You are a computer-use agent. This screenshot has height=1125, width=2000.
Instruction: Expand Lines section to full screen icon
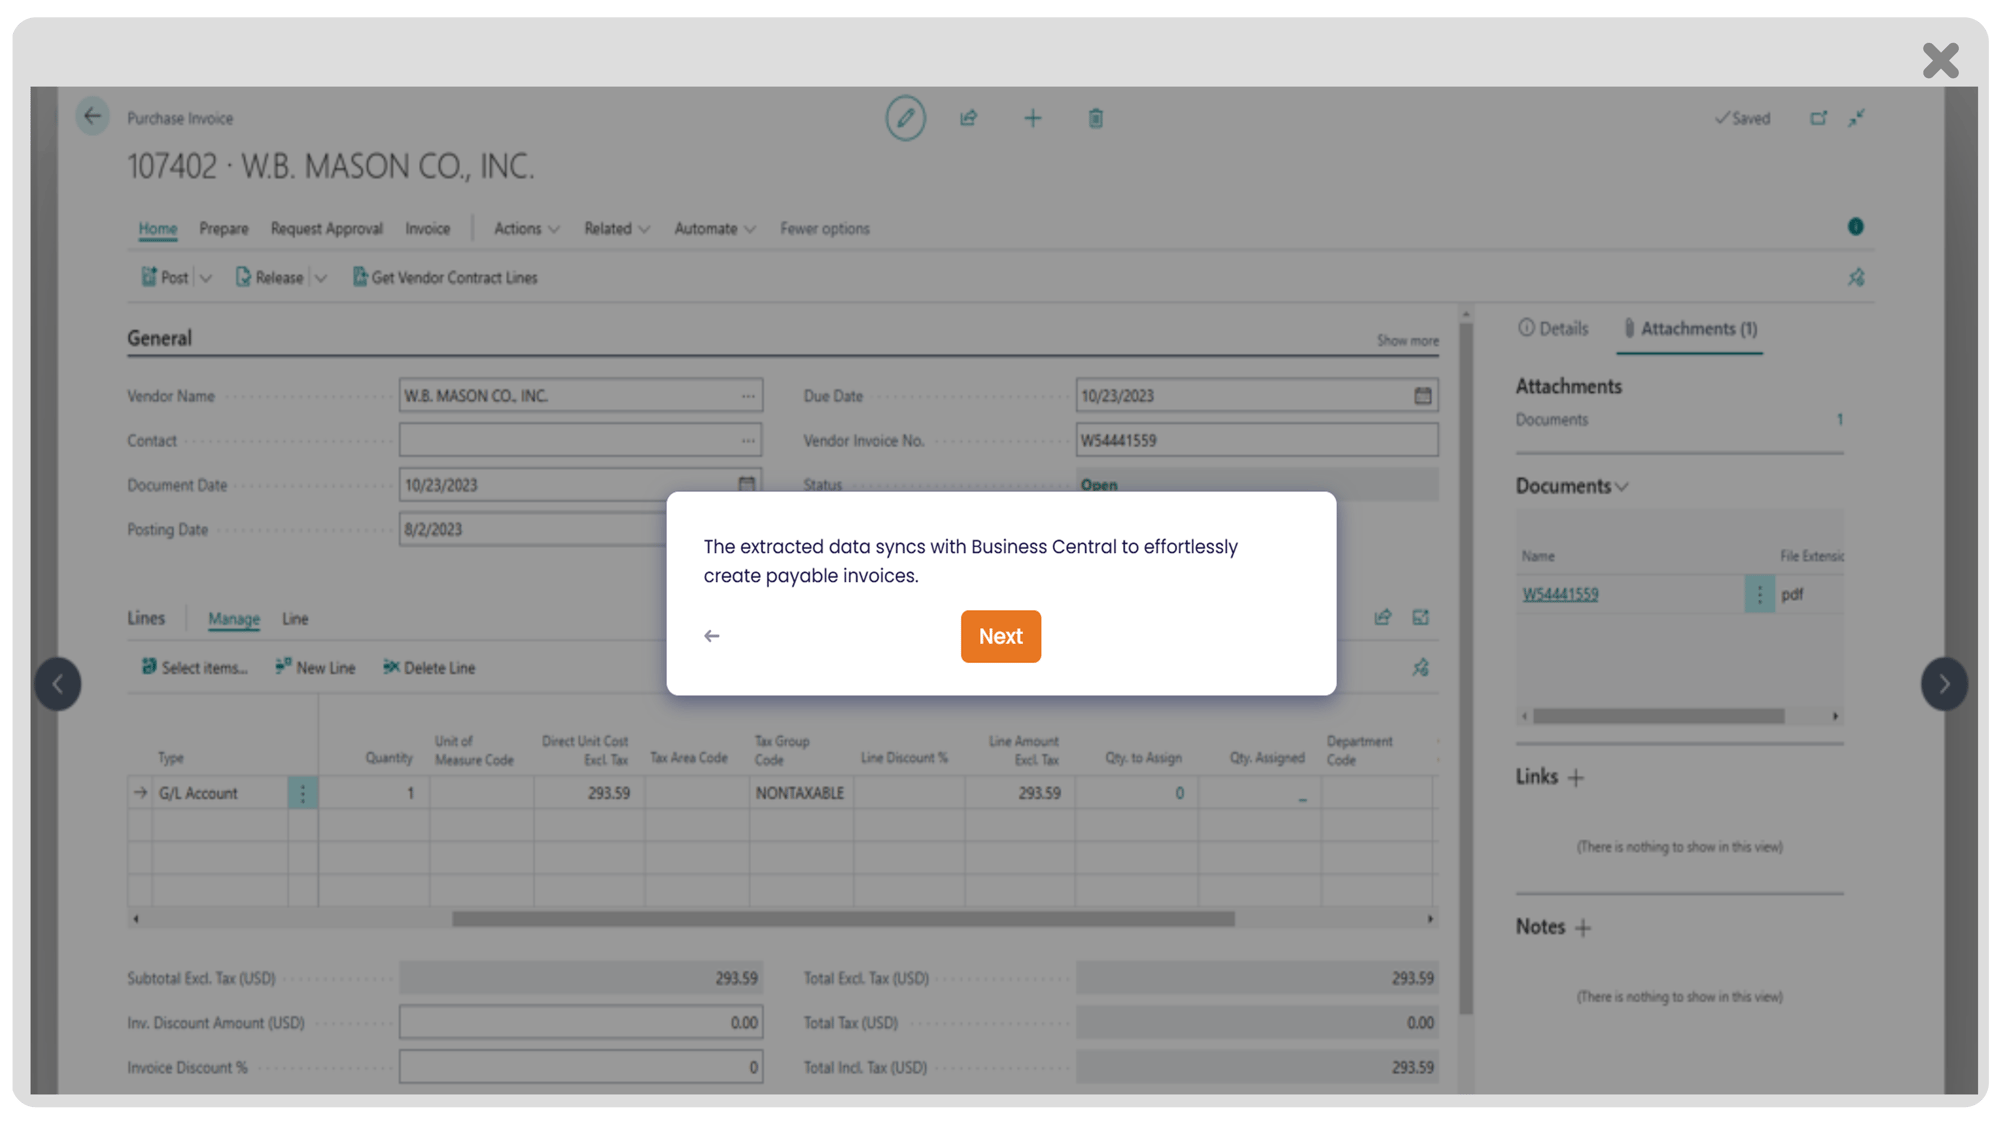[1420, 618]
